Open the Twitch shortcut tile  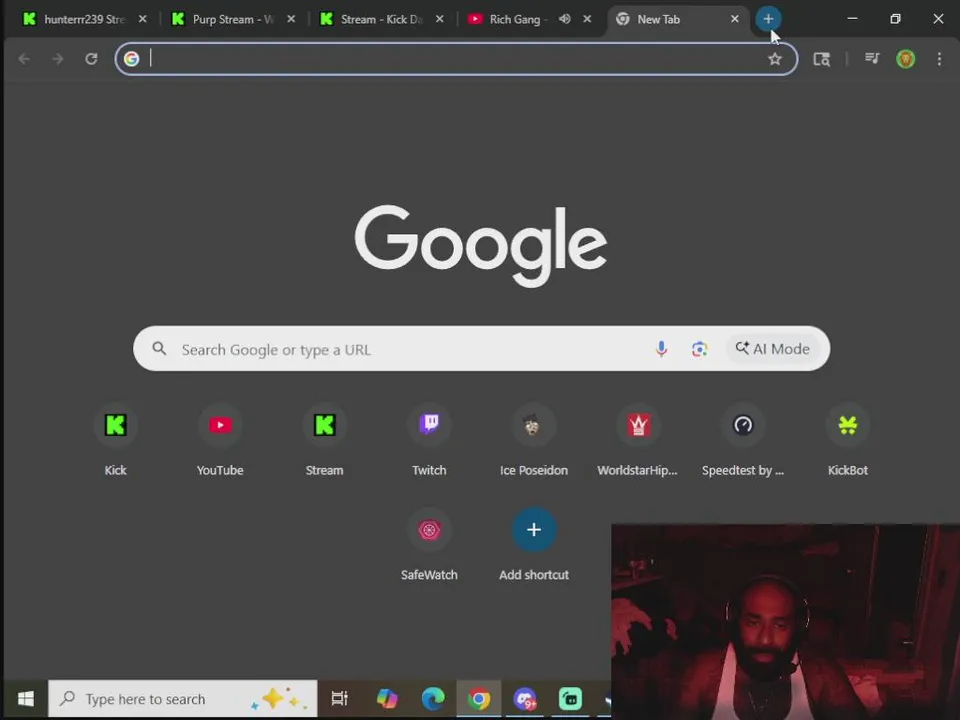pos(429,441)
